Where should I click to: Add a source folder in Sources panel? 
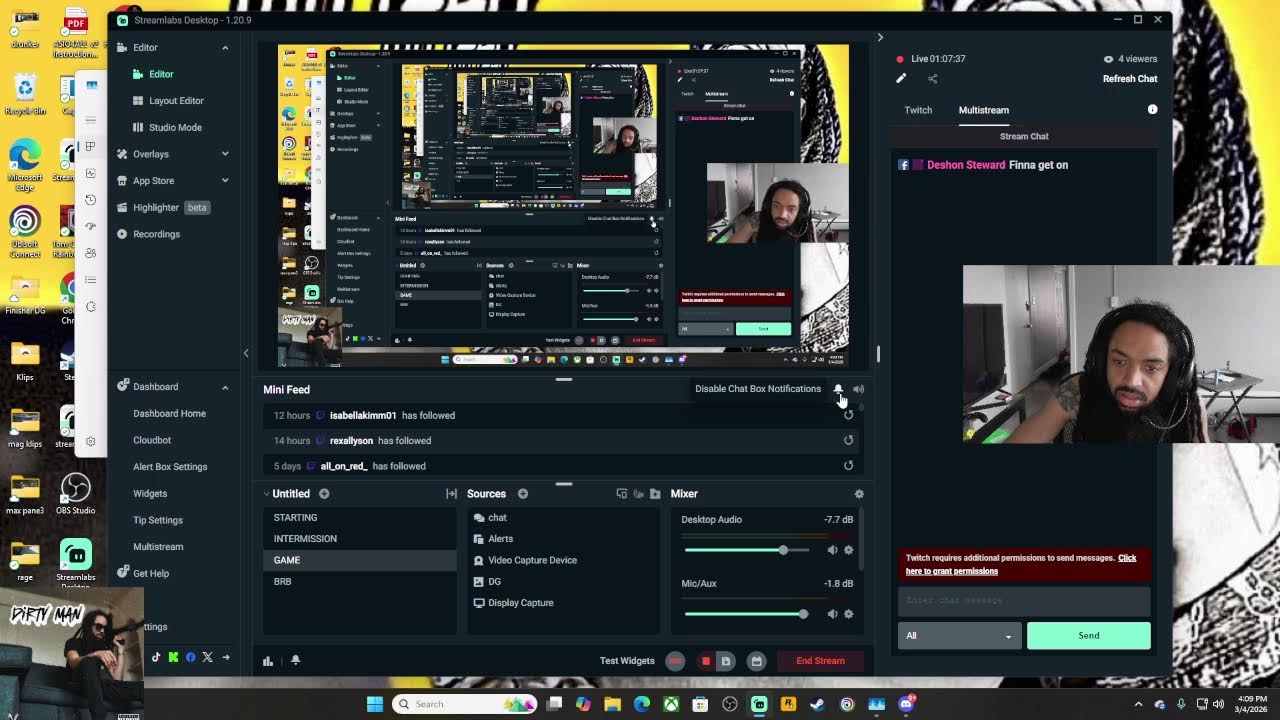coord(655,494)
